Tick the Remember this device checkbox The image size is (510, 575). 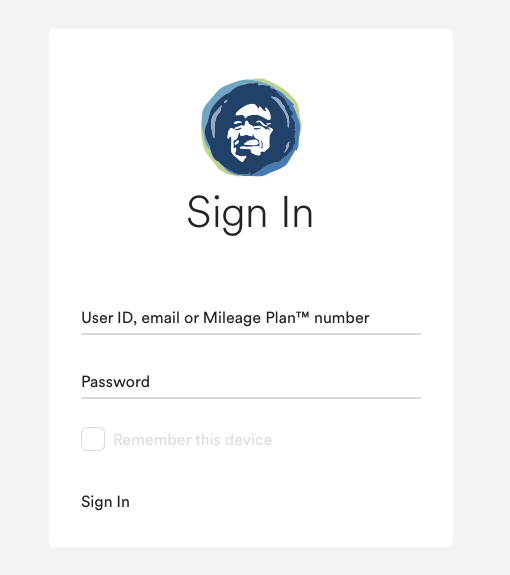coord(93,439)
